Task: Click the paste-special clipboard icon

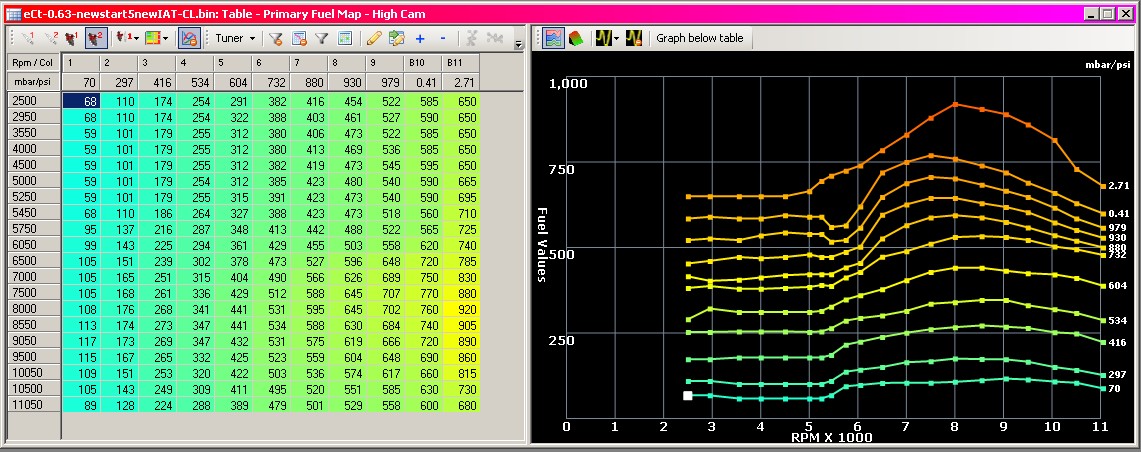Action: tap(396, 39)
